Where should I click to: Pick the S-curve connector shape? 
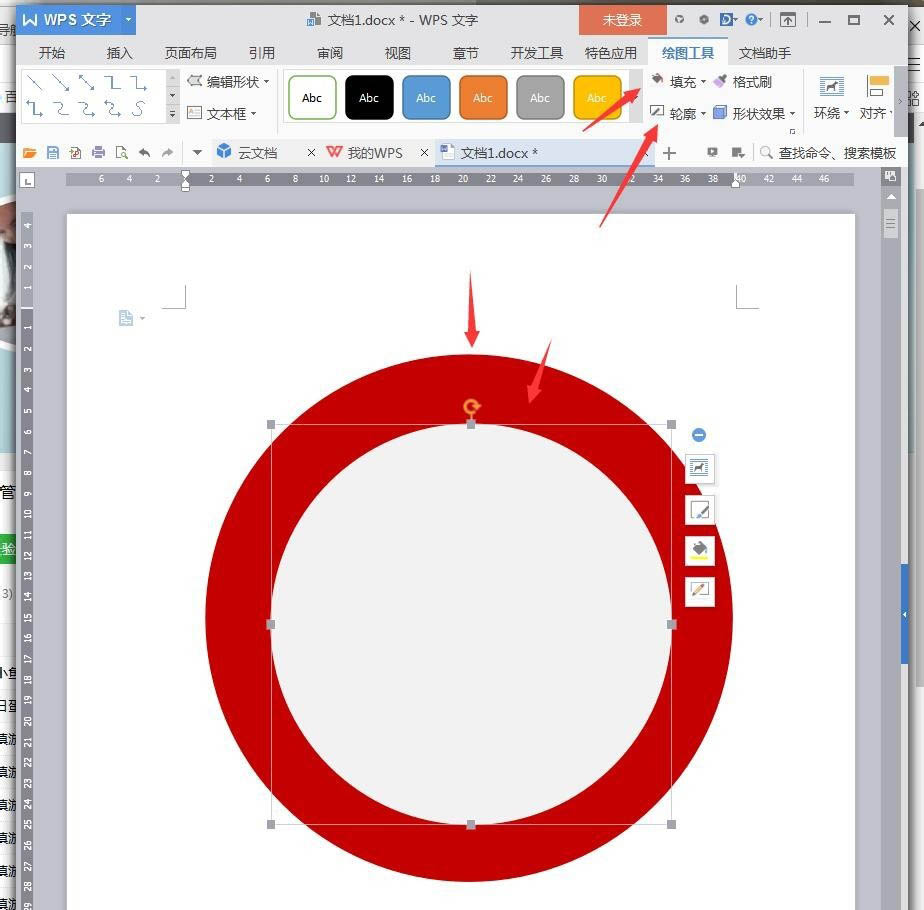coord(138,109)
